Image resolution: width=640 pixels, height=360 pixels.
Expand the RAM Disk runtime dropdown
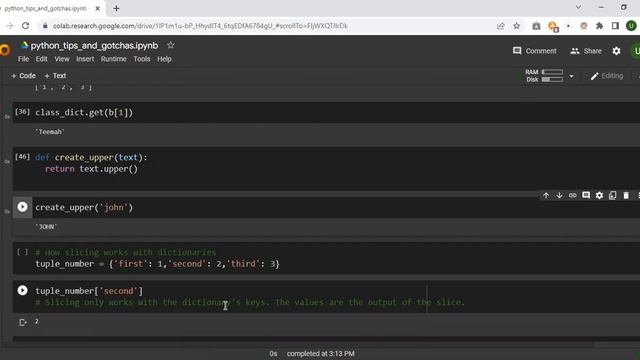pyautogui.click(x=571, y=76)
